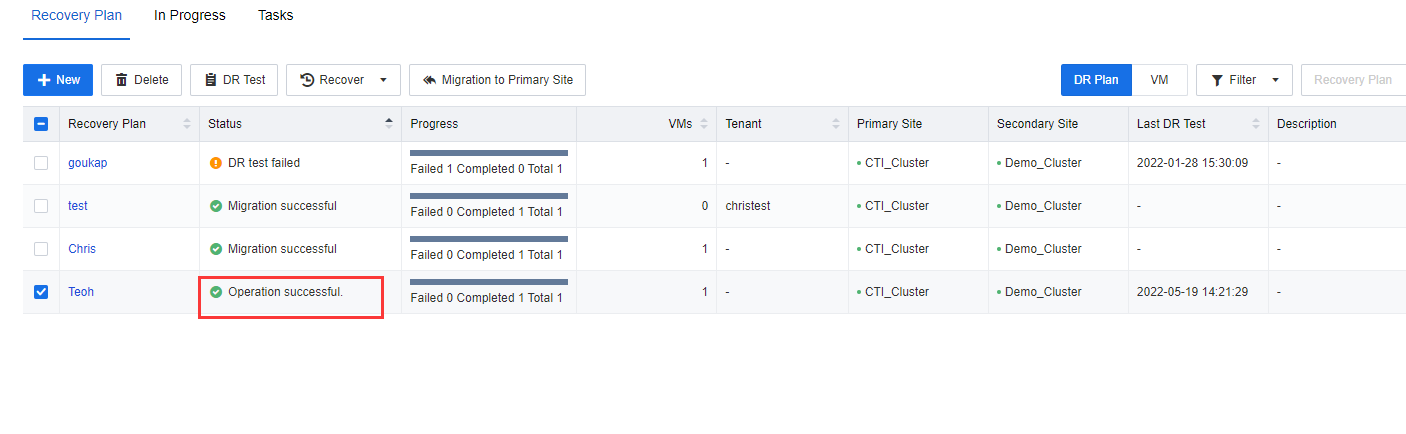The width and height of the screenshot is (1406, 434).
Task: Click the progress bar in goukap row
Action: coord(489,153)
